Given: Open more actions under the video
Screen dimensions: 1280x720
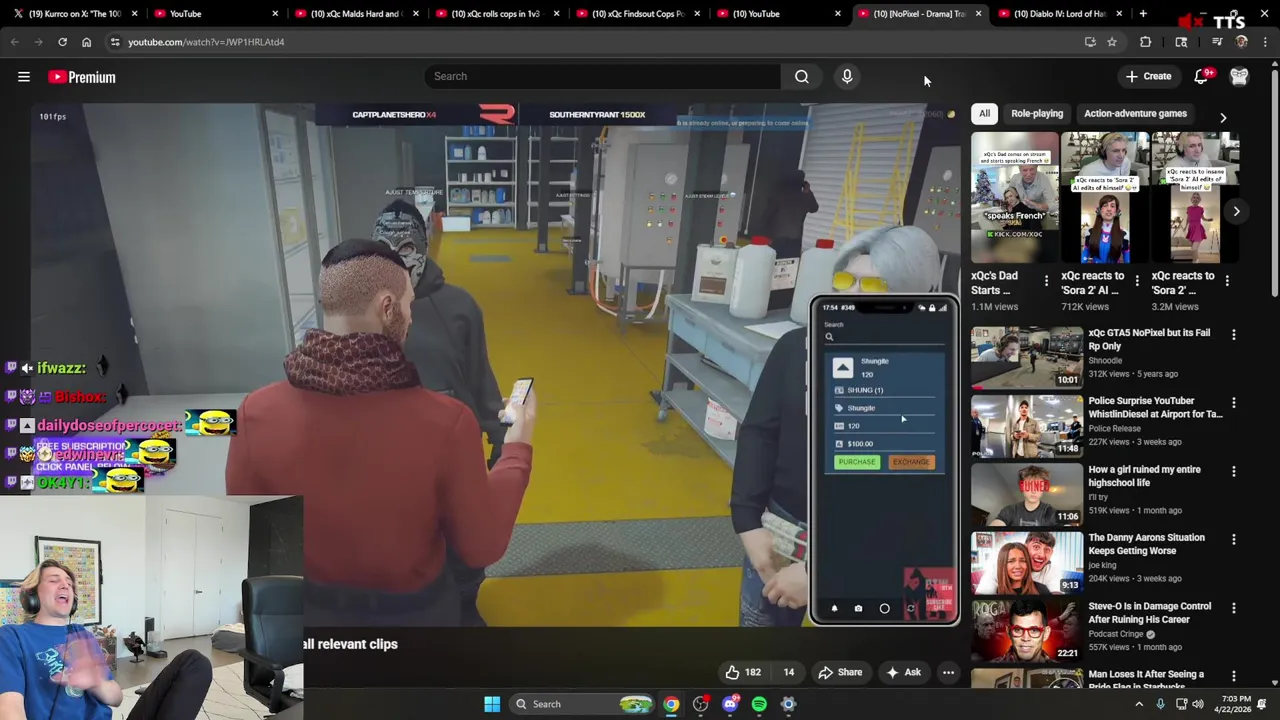Looking at the screenshot, I should (x=948, y=672).
